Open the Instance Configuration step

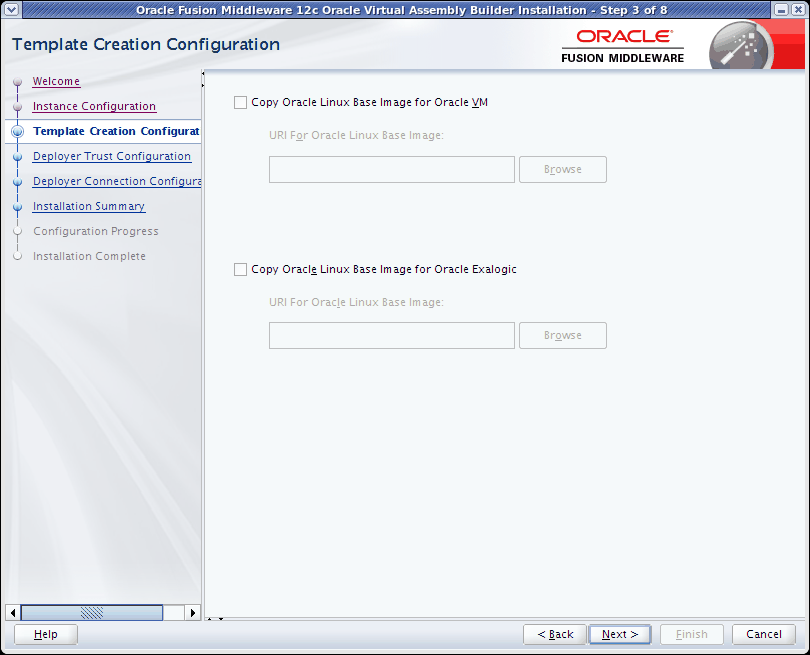94,106
